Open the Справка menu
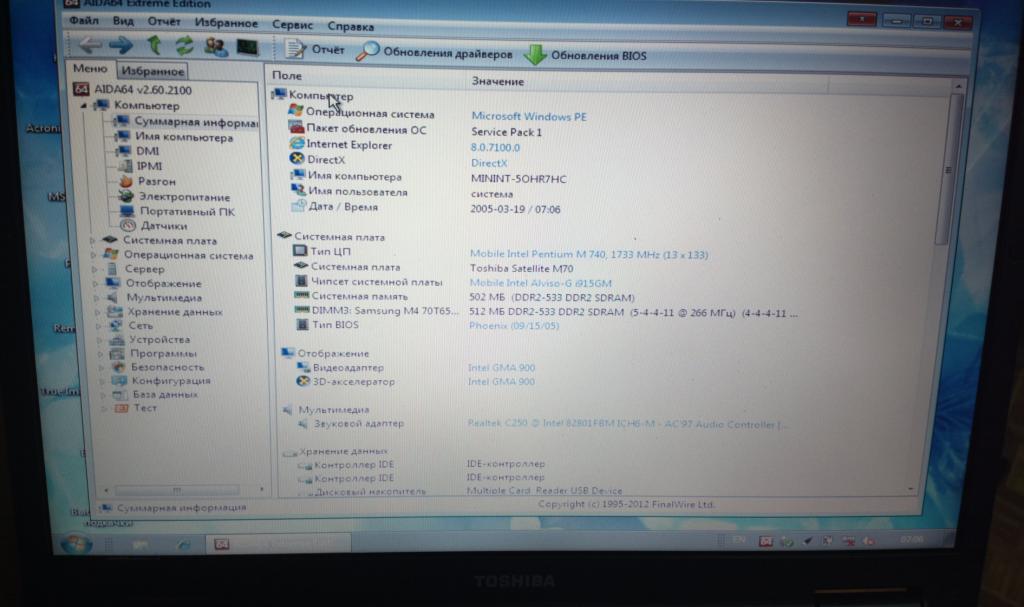Viewport: 1024px width, 607px height. (x=351, y=26)
